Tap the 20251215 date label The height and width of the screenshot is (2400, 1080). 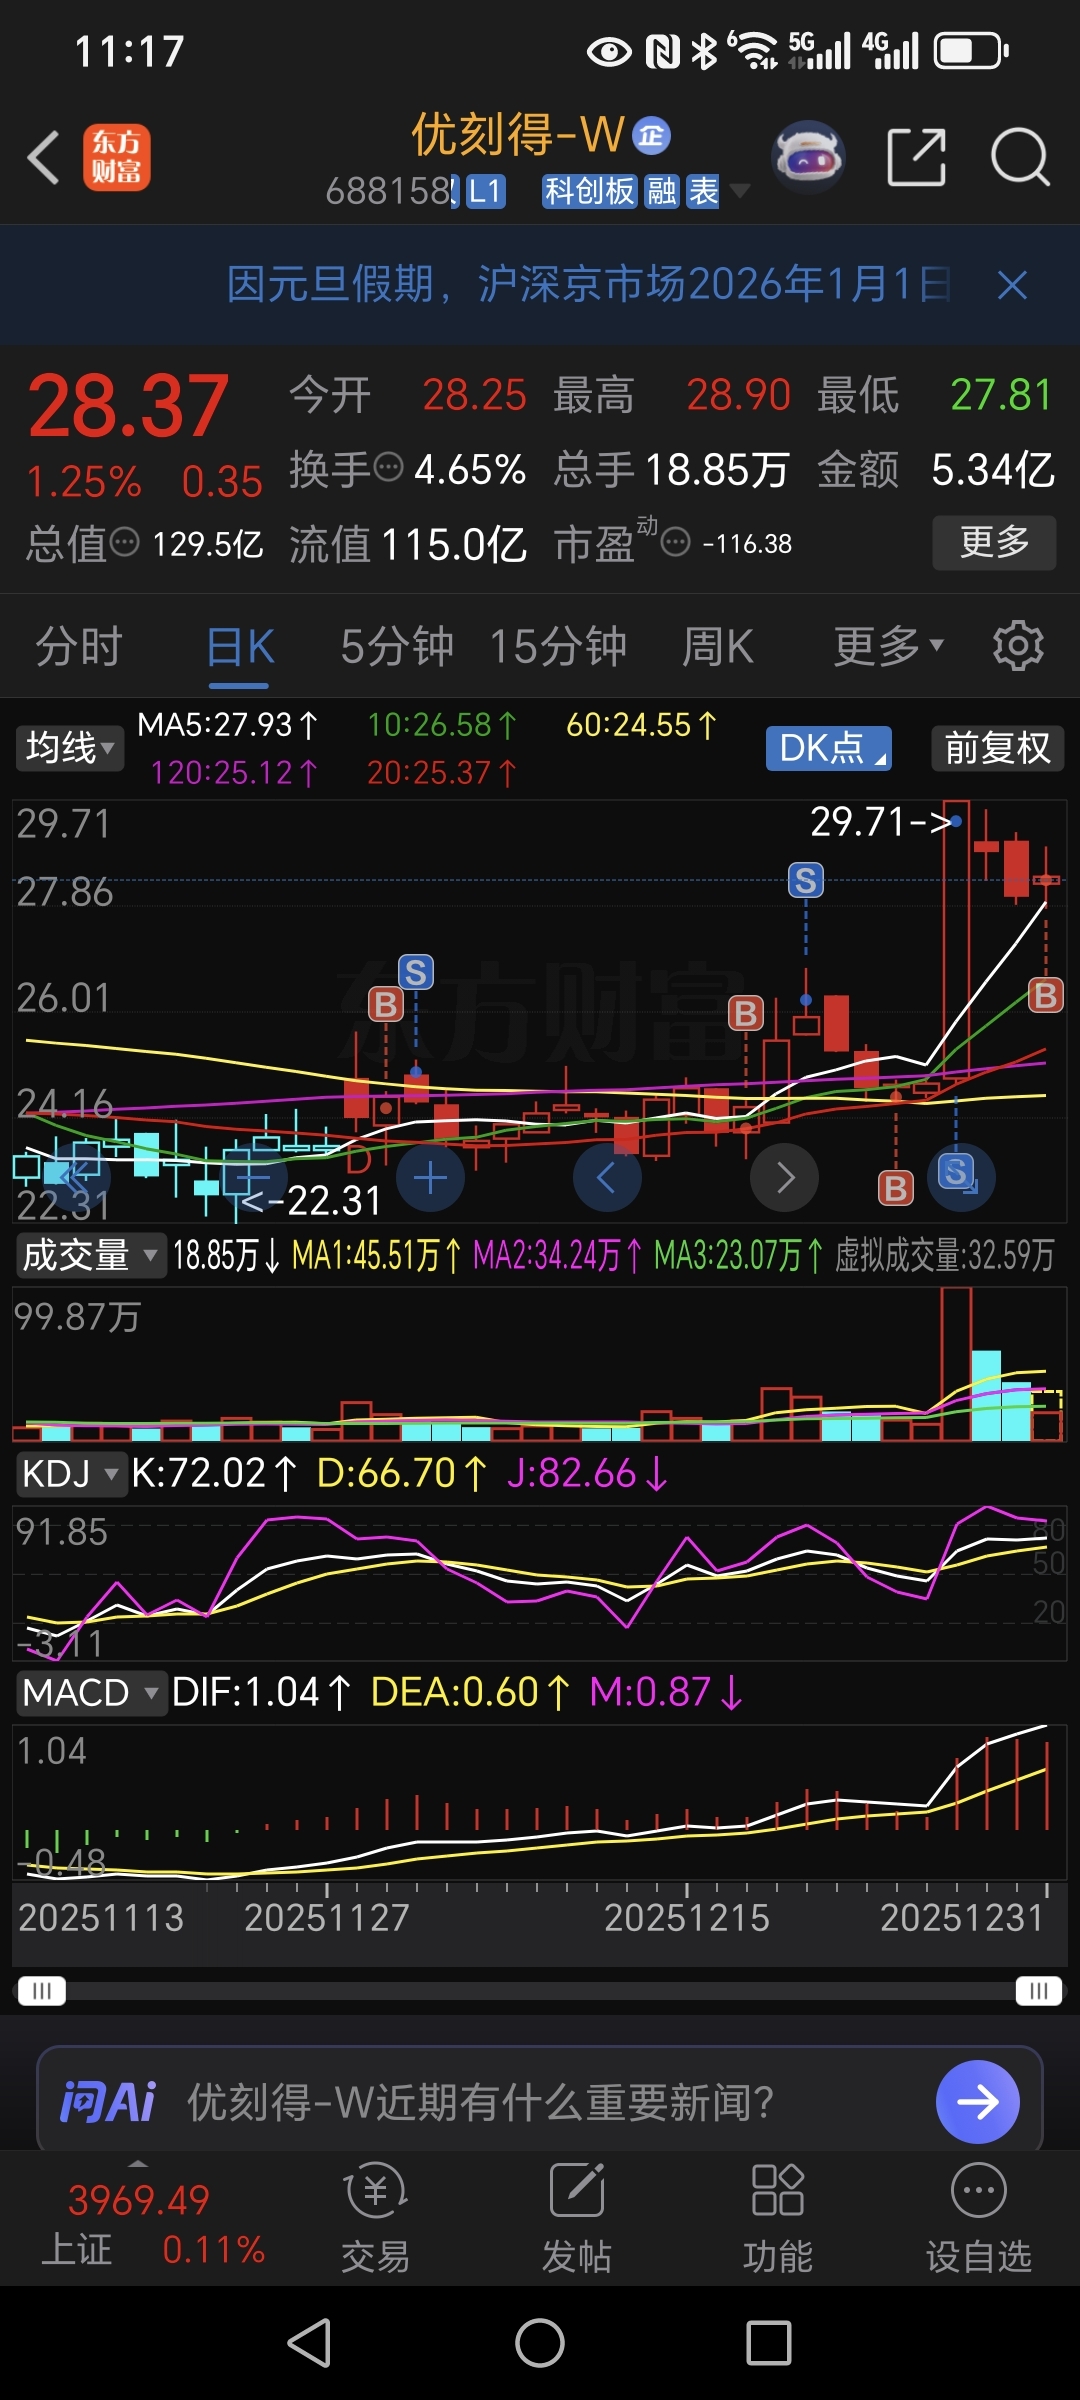pyautogui.click(x=687, y=1917)
